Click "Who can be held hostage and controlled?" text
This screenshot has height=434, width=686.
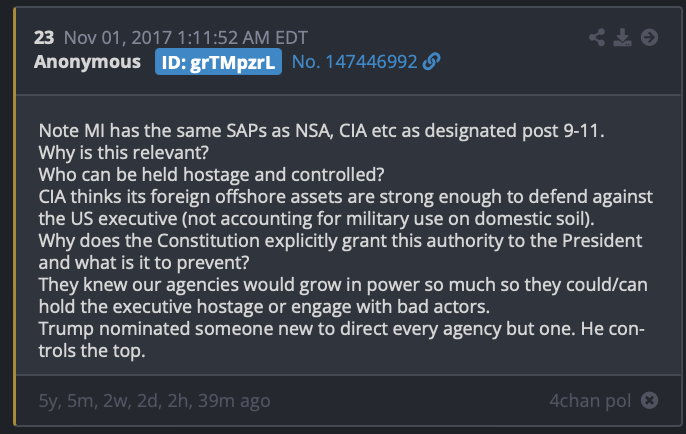[x=211, y=175]
